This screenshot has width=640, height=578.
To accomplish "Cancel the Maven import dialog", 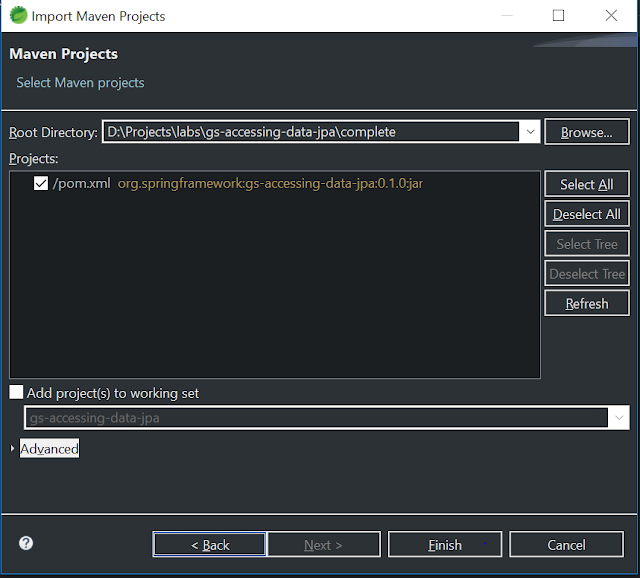I will (566, 545).
